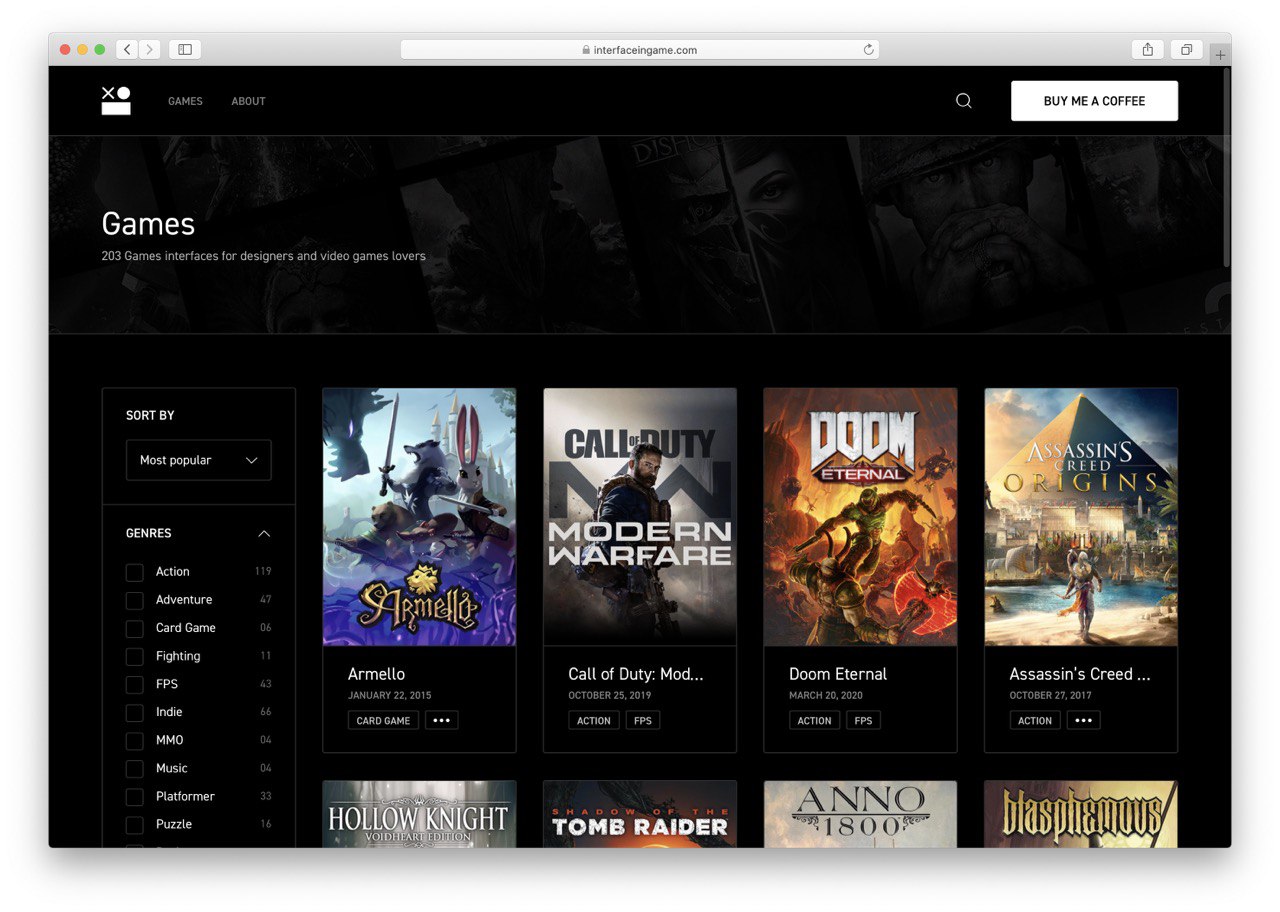Click the Action genre count 119
Image resolution: width=1280 pixels, height=912 pixels.
click(x=263, y=572)
